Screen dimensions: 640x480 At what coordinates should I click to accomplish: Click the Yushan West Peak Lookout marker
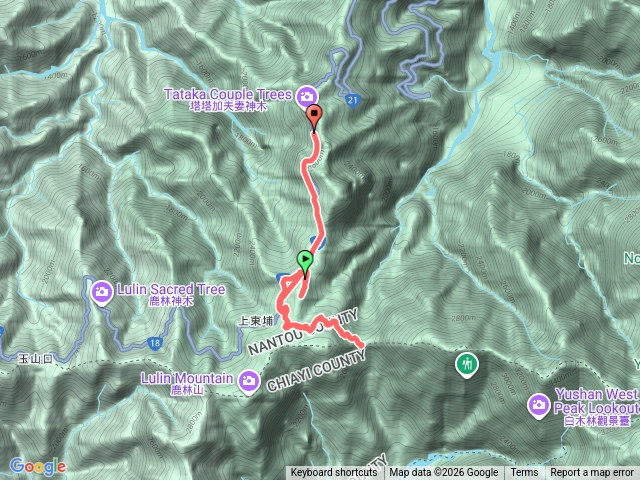pos(538,405)
